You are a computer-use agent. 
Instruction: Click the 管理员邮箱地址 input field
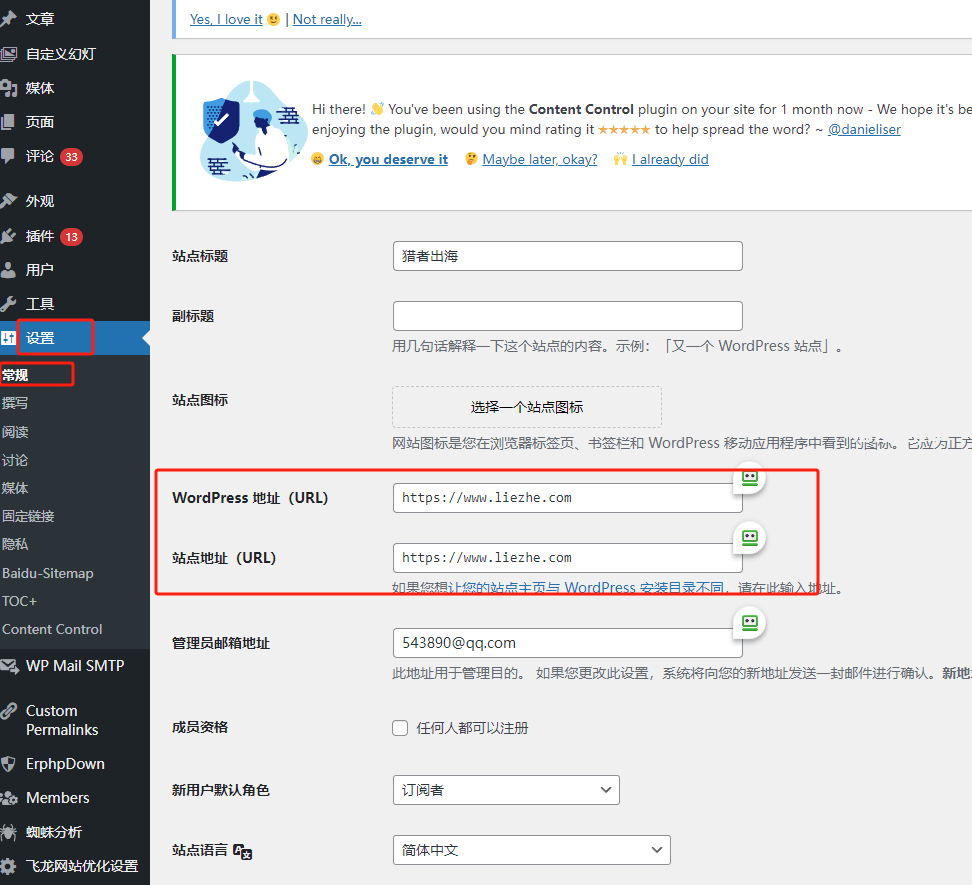pos(568,643)
